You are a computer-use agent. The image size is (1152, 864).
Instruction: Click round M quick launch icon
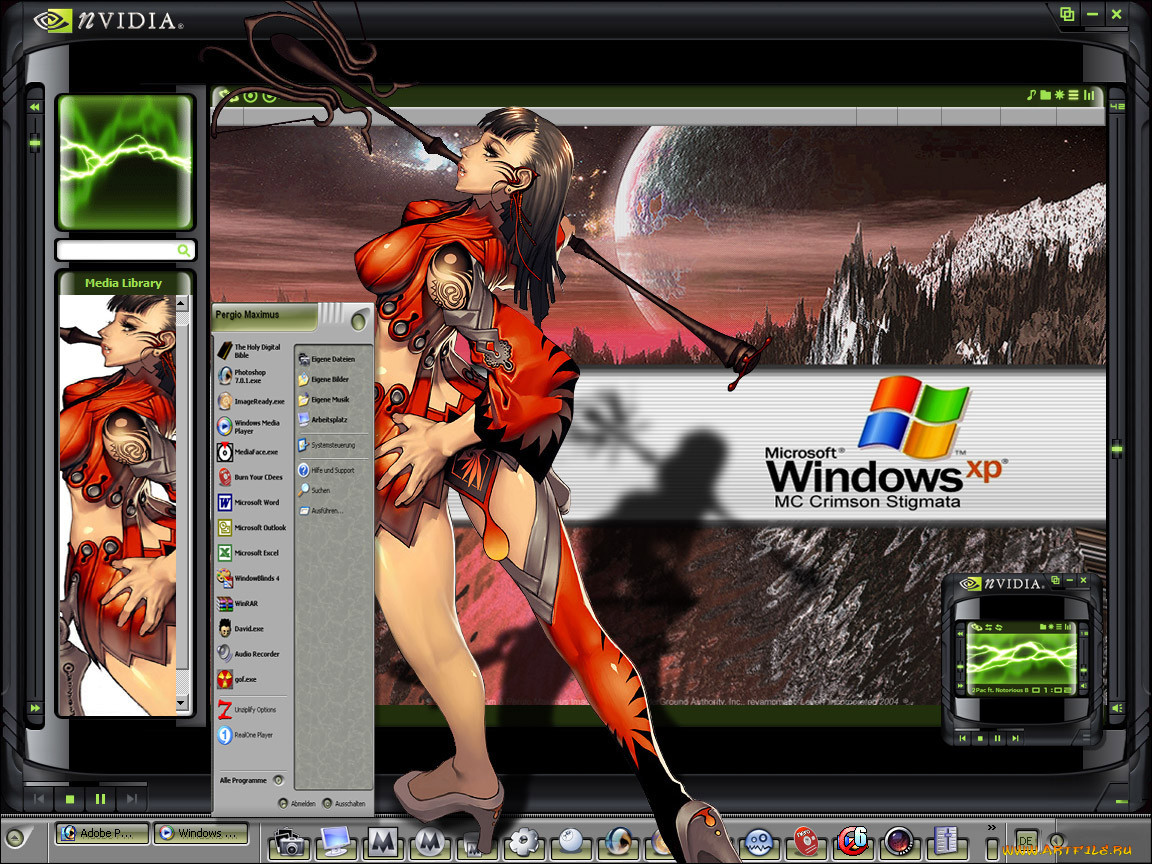pyautogui.click(x=431, y=842)
